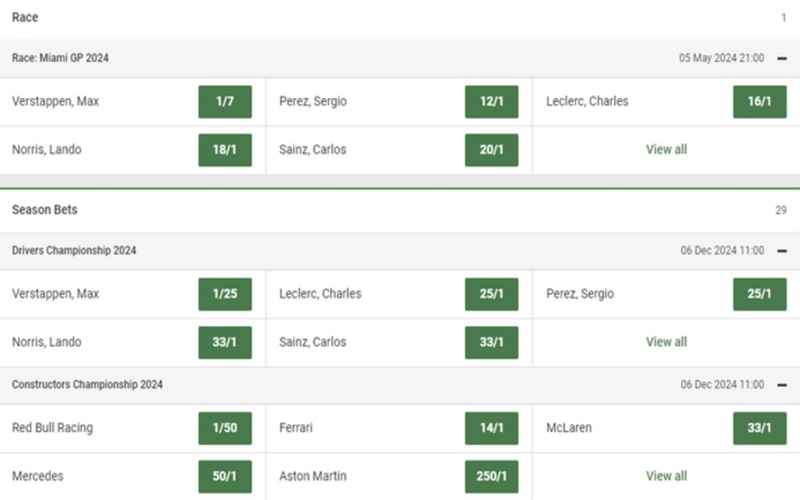View all Drivers Championship 2024 odds

pos(666,342)
